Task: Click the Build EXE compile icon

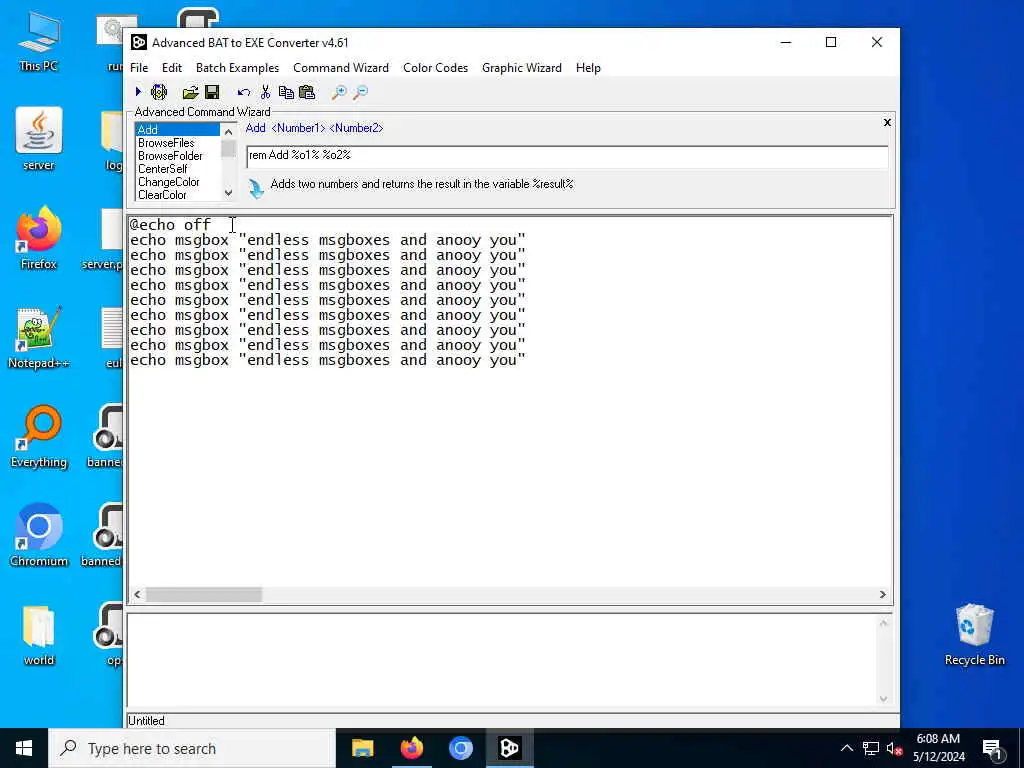Action: pyautogui.click(x=159, y=92)
